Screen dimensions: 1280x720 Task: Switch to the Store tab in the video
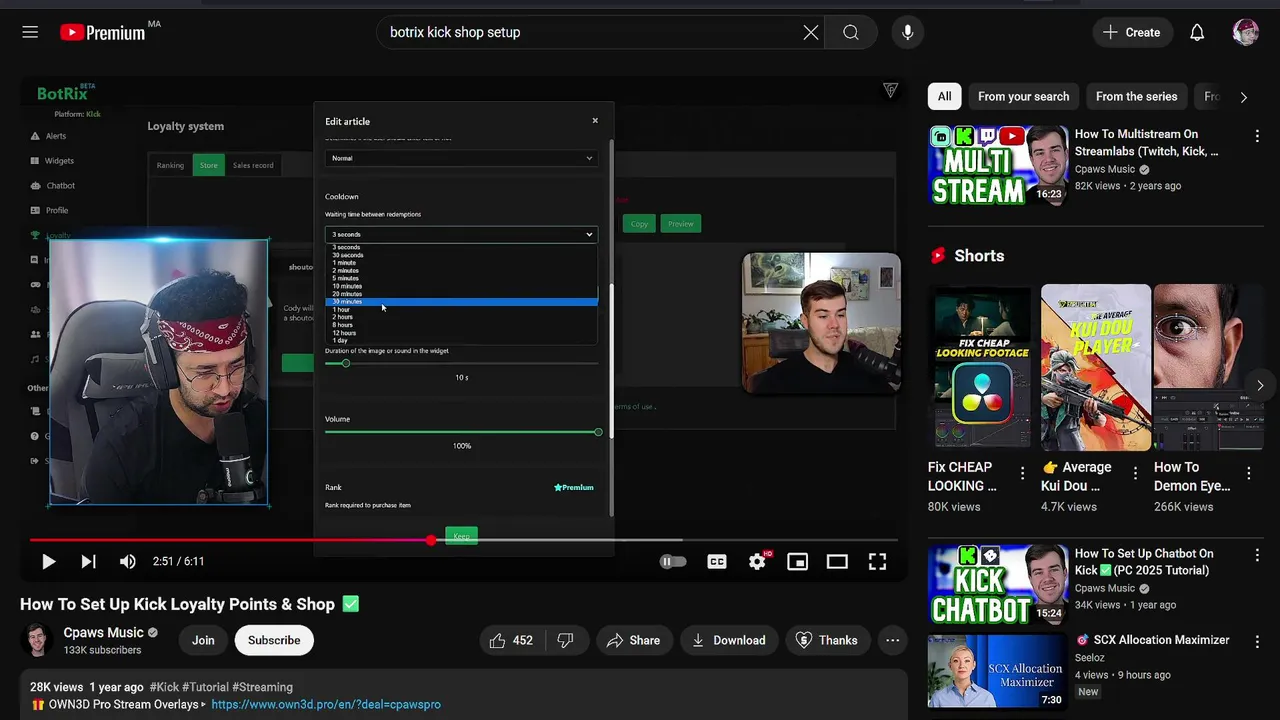coord(208,165)
